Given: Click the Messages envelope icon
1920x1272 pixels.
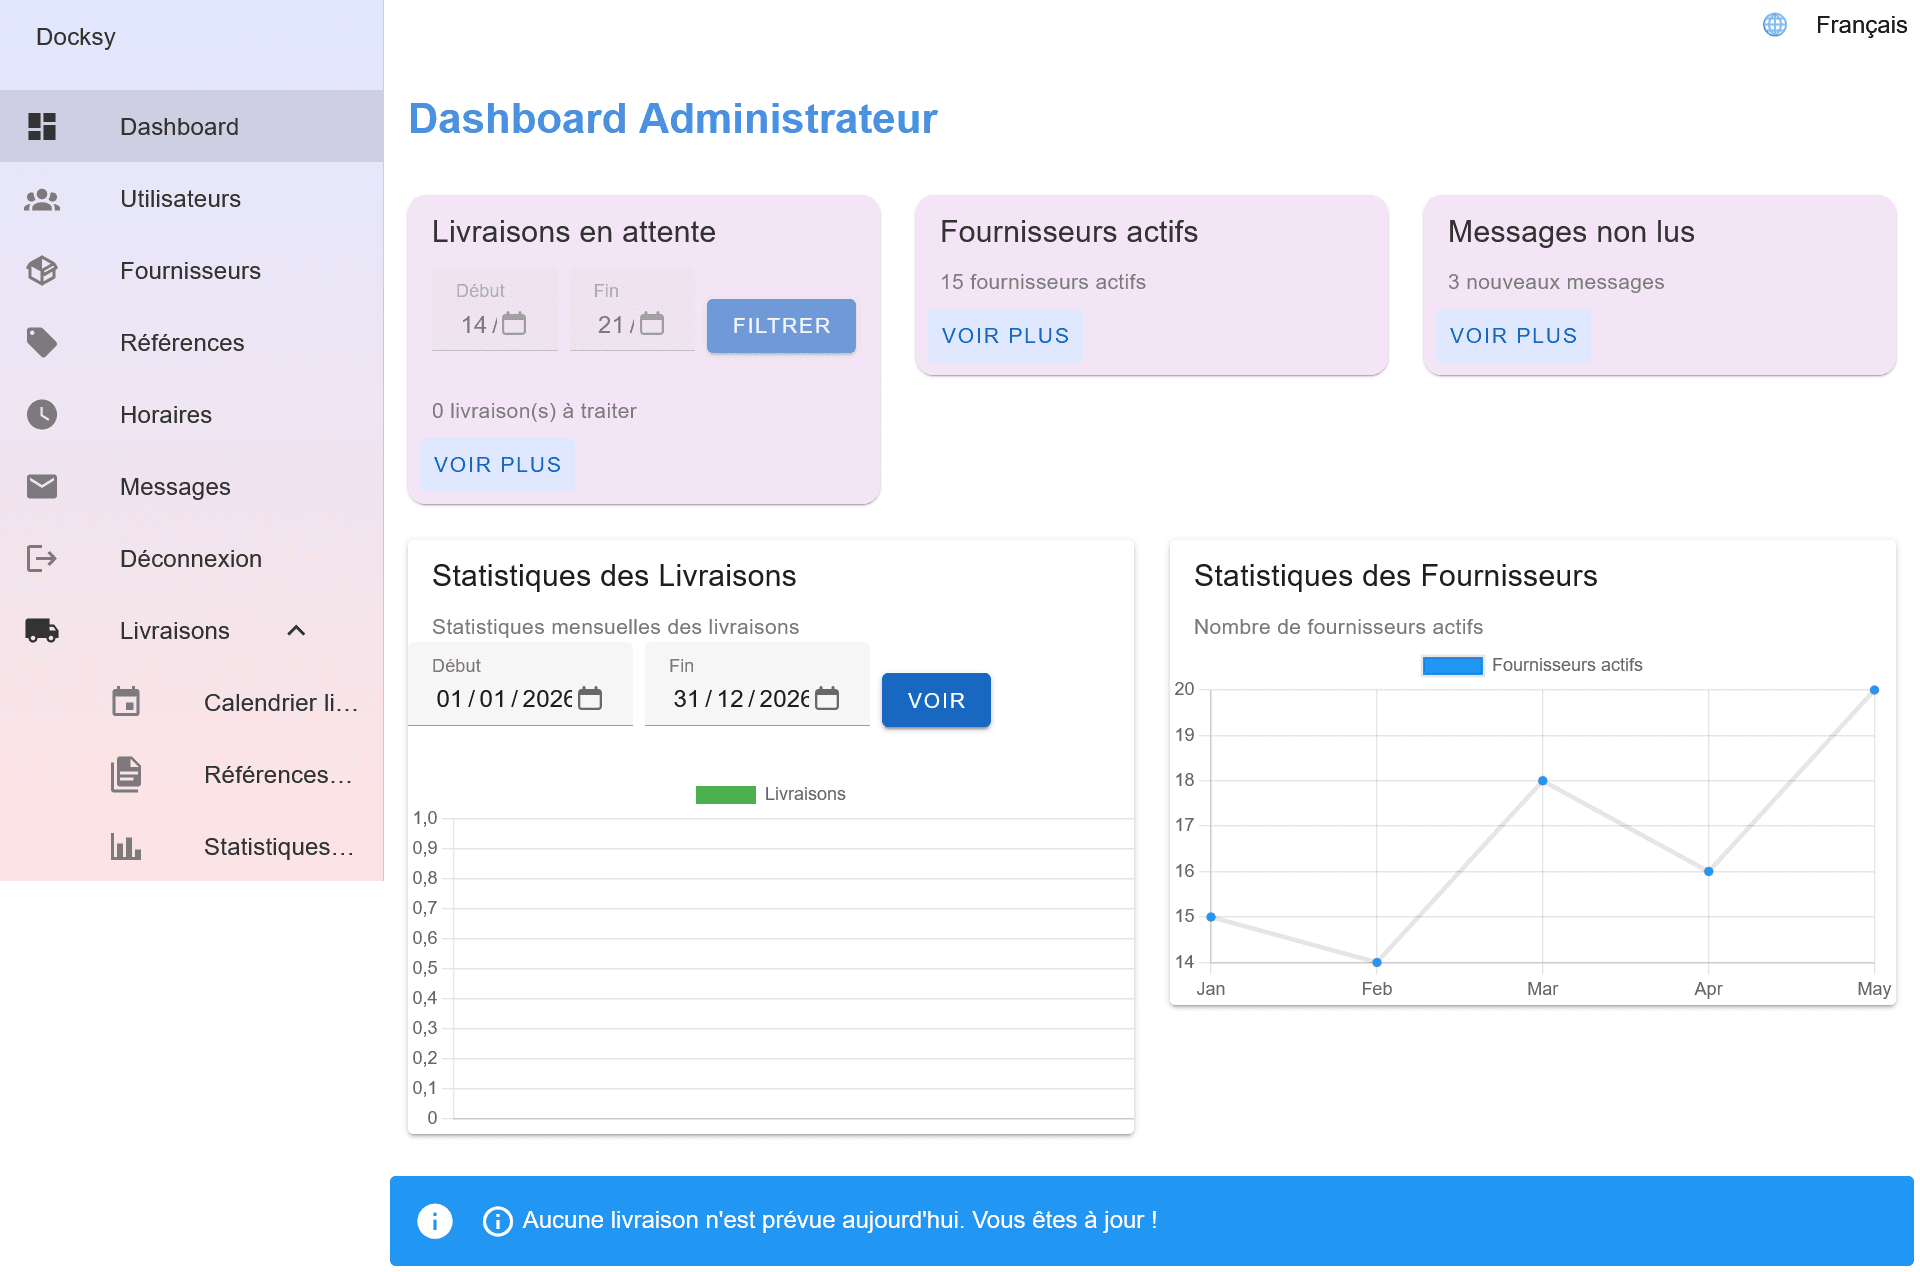Looking at the screenshot, I should (41, 487).
